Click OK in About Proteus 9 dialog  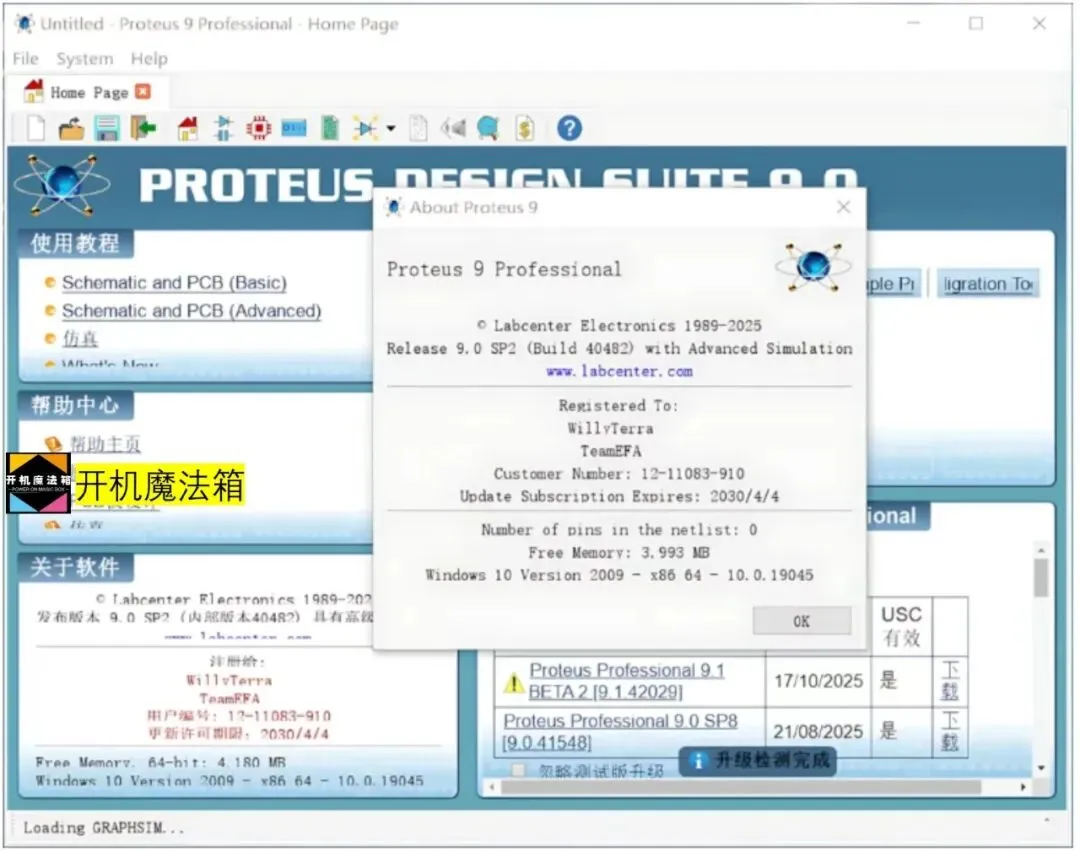pos(802,621)
